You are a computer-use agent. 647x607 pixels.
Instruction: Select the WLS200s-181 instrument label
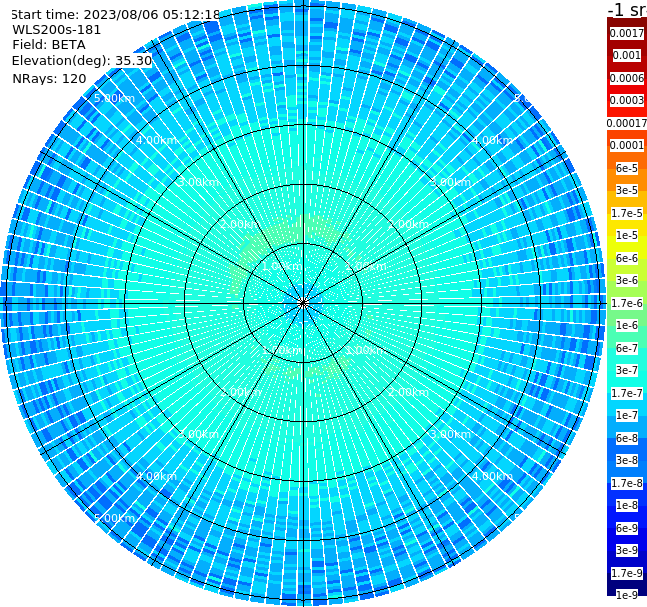57,30
